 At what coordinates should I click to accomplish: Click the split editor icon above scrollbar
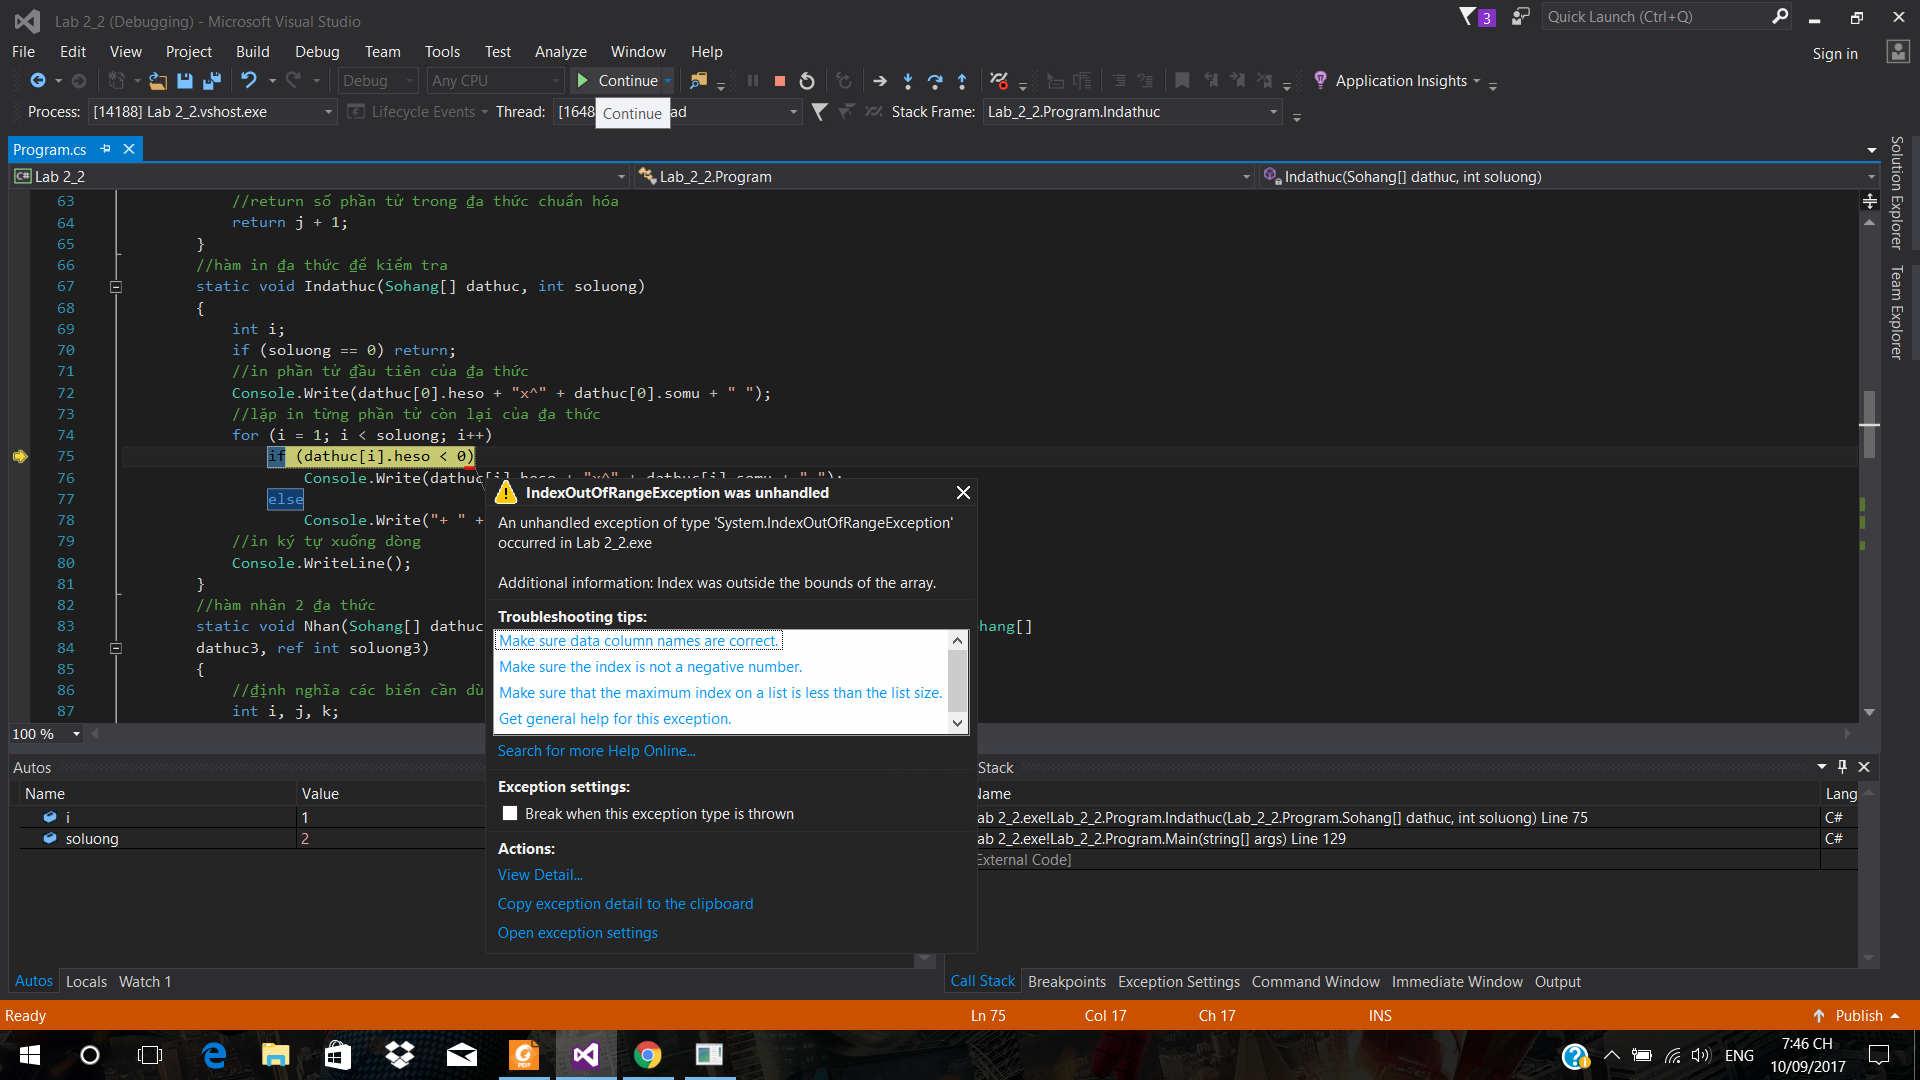1870,201
